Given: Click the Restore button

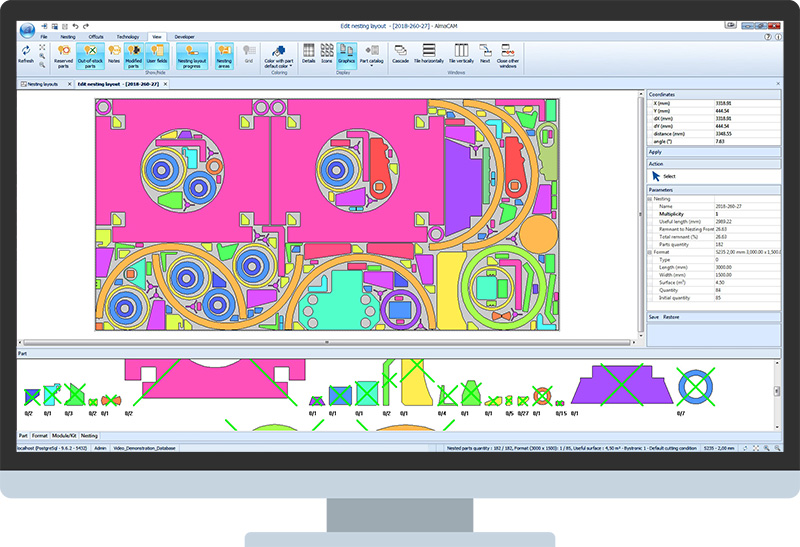Looking at the screenshot, I should (671, 316).
